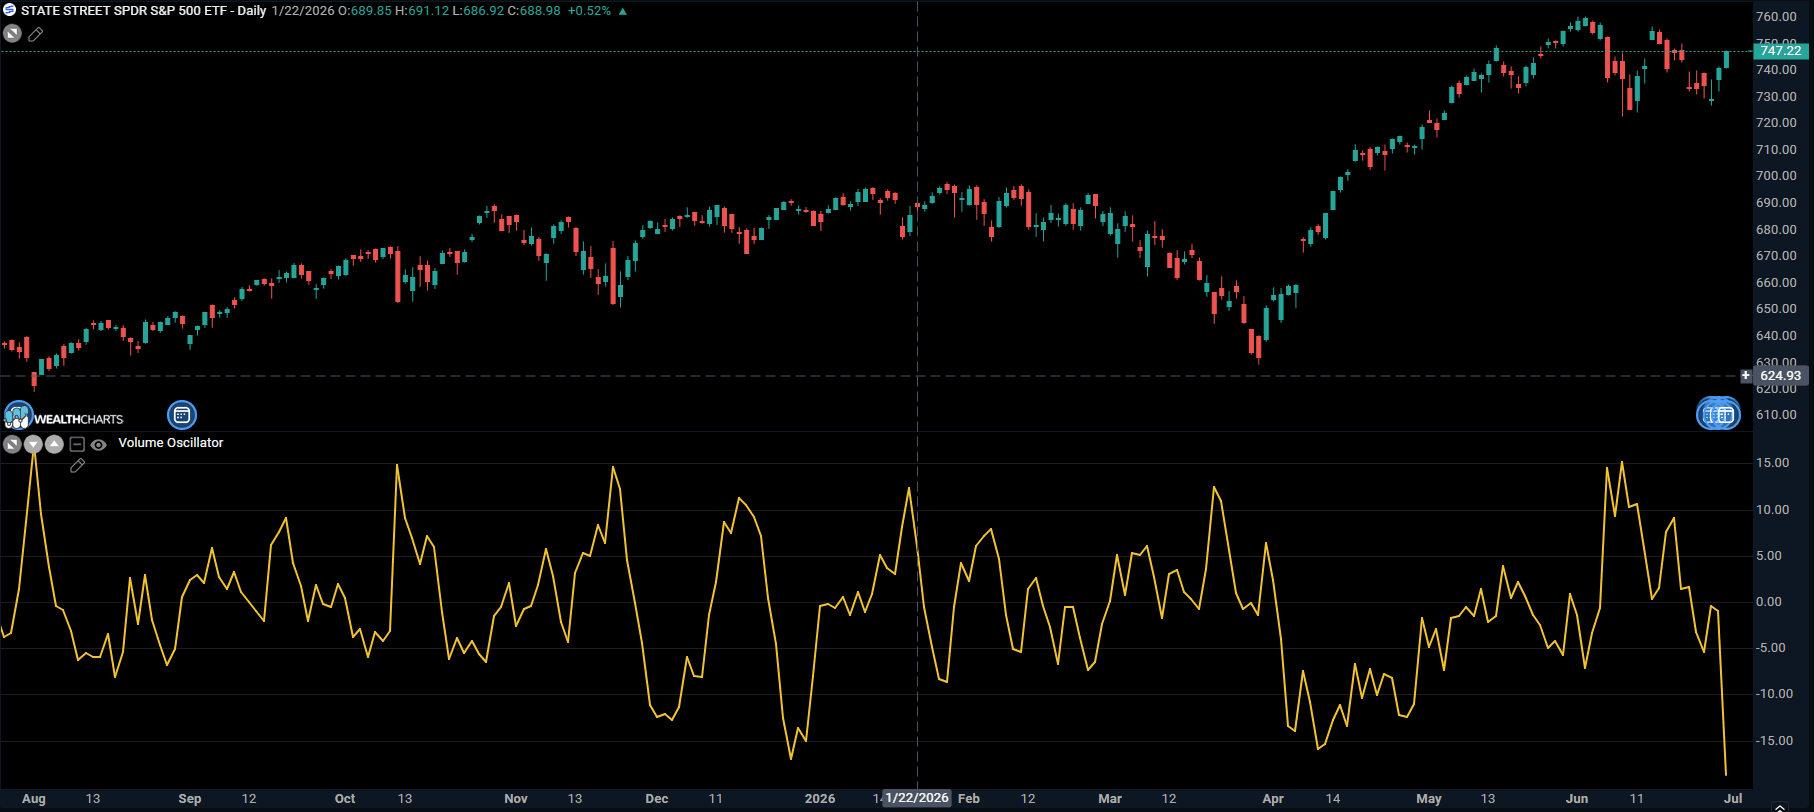Click the 624.93 crosshair price label

[x=1780, y=376]
